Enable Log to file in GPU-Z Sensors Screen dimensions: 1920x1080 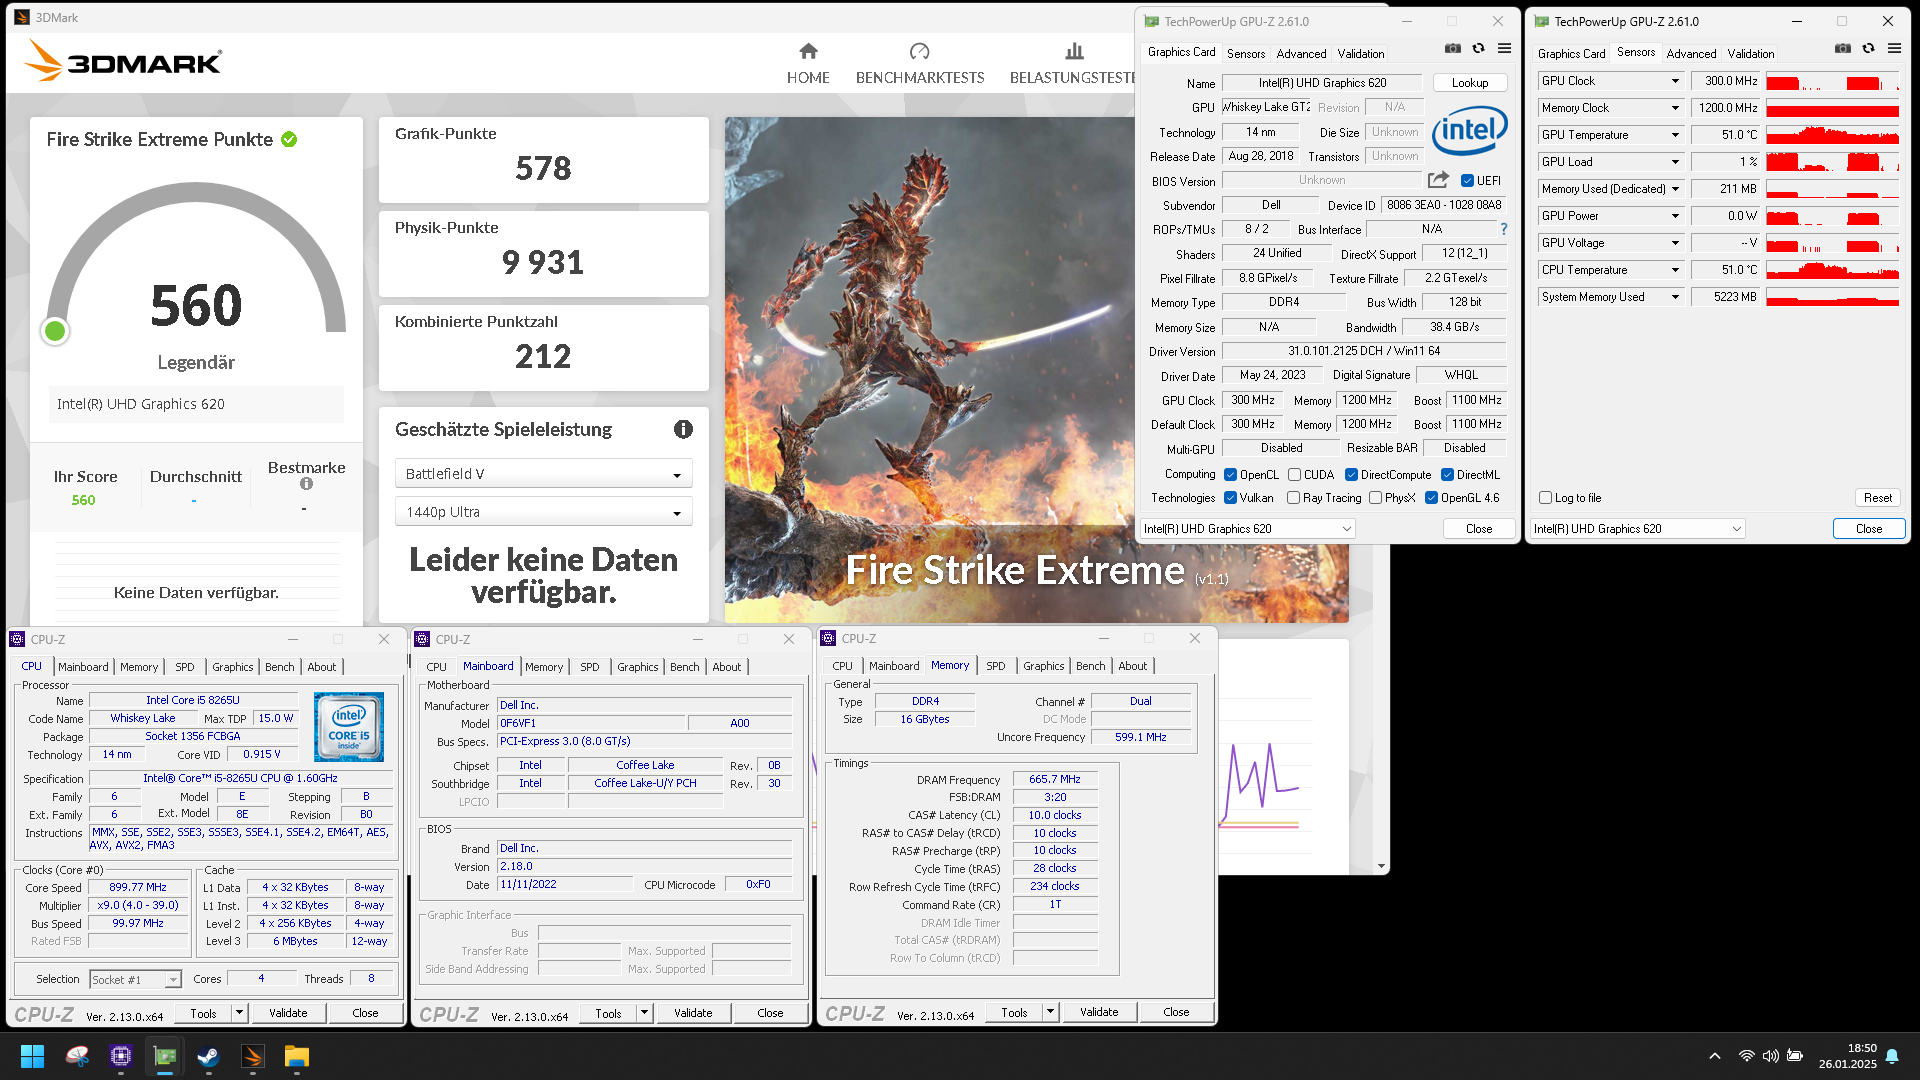point(1546,498)
